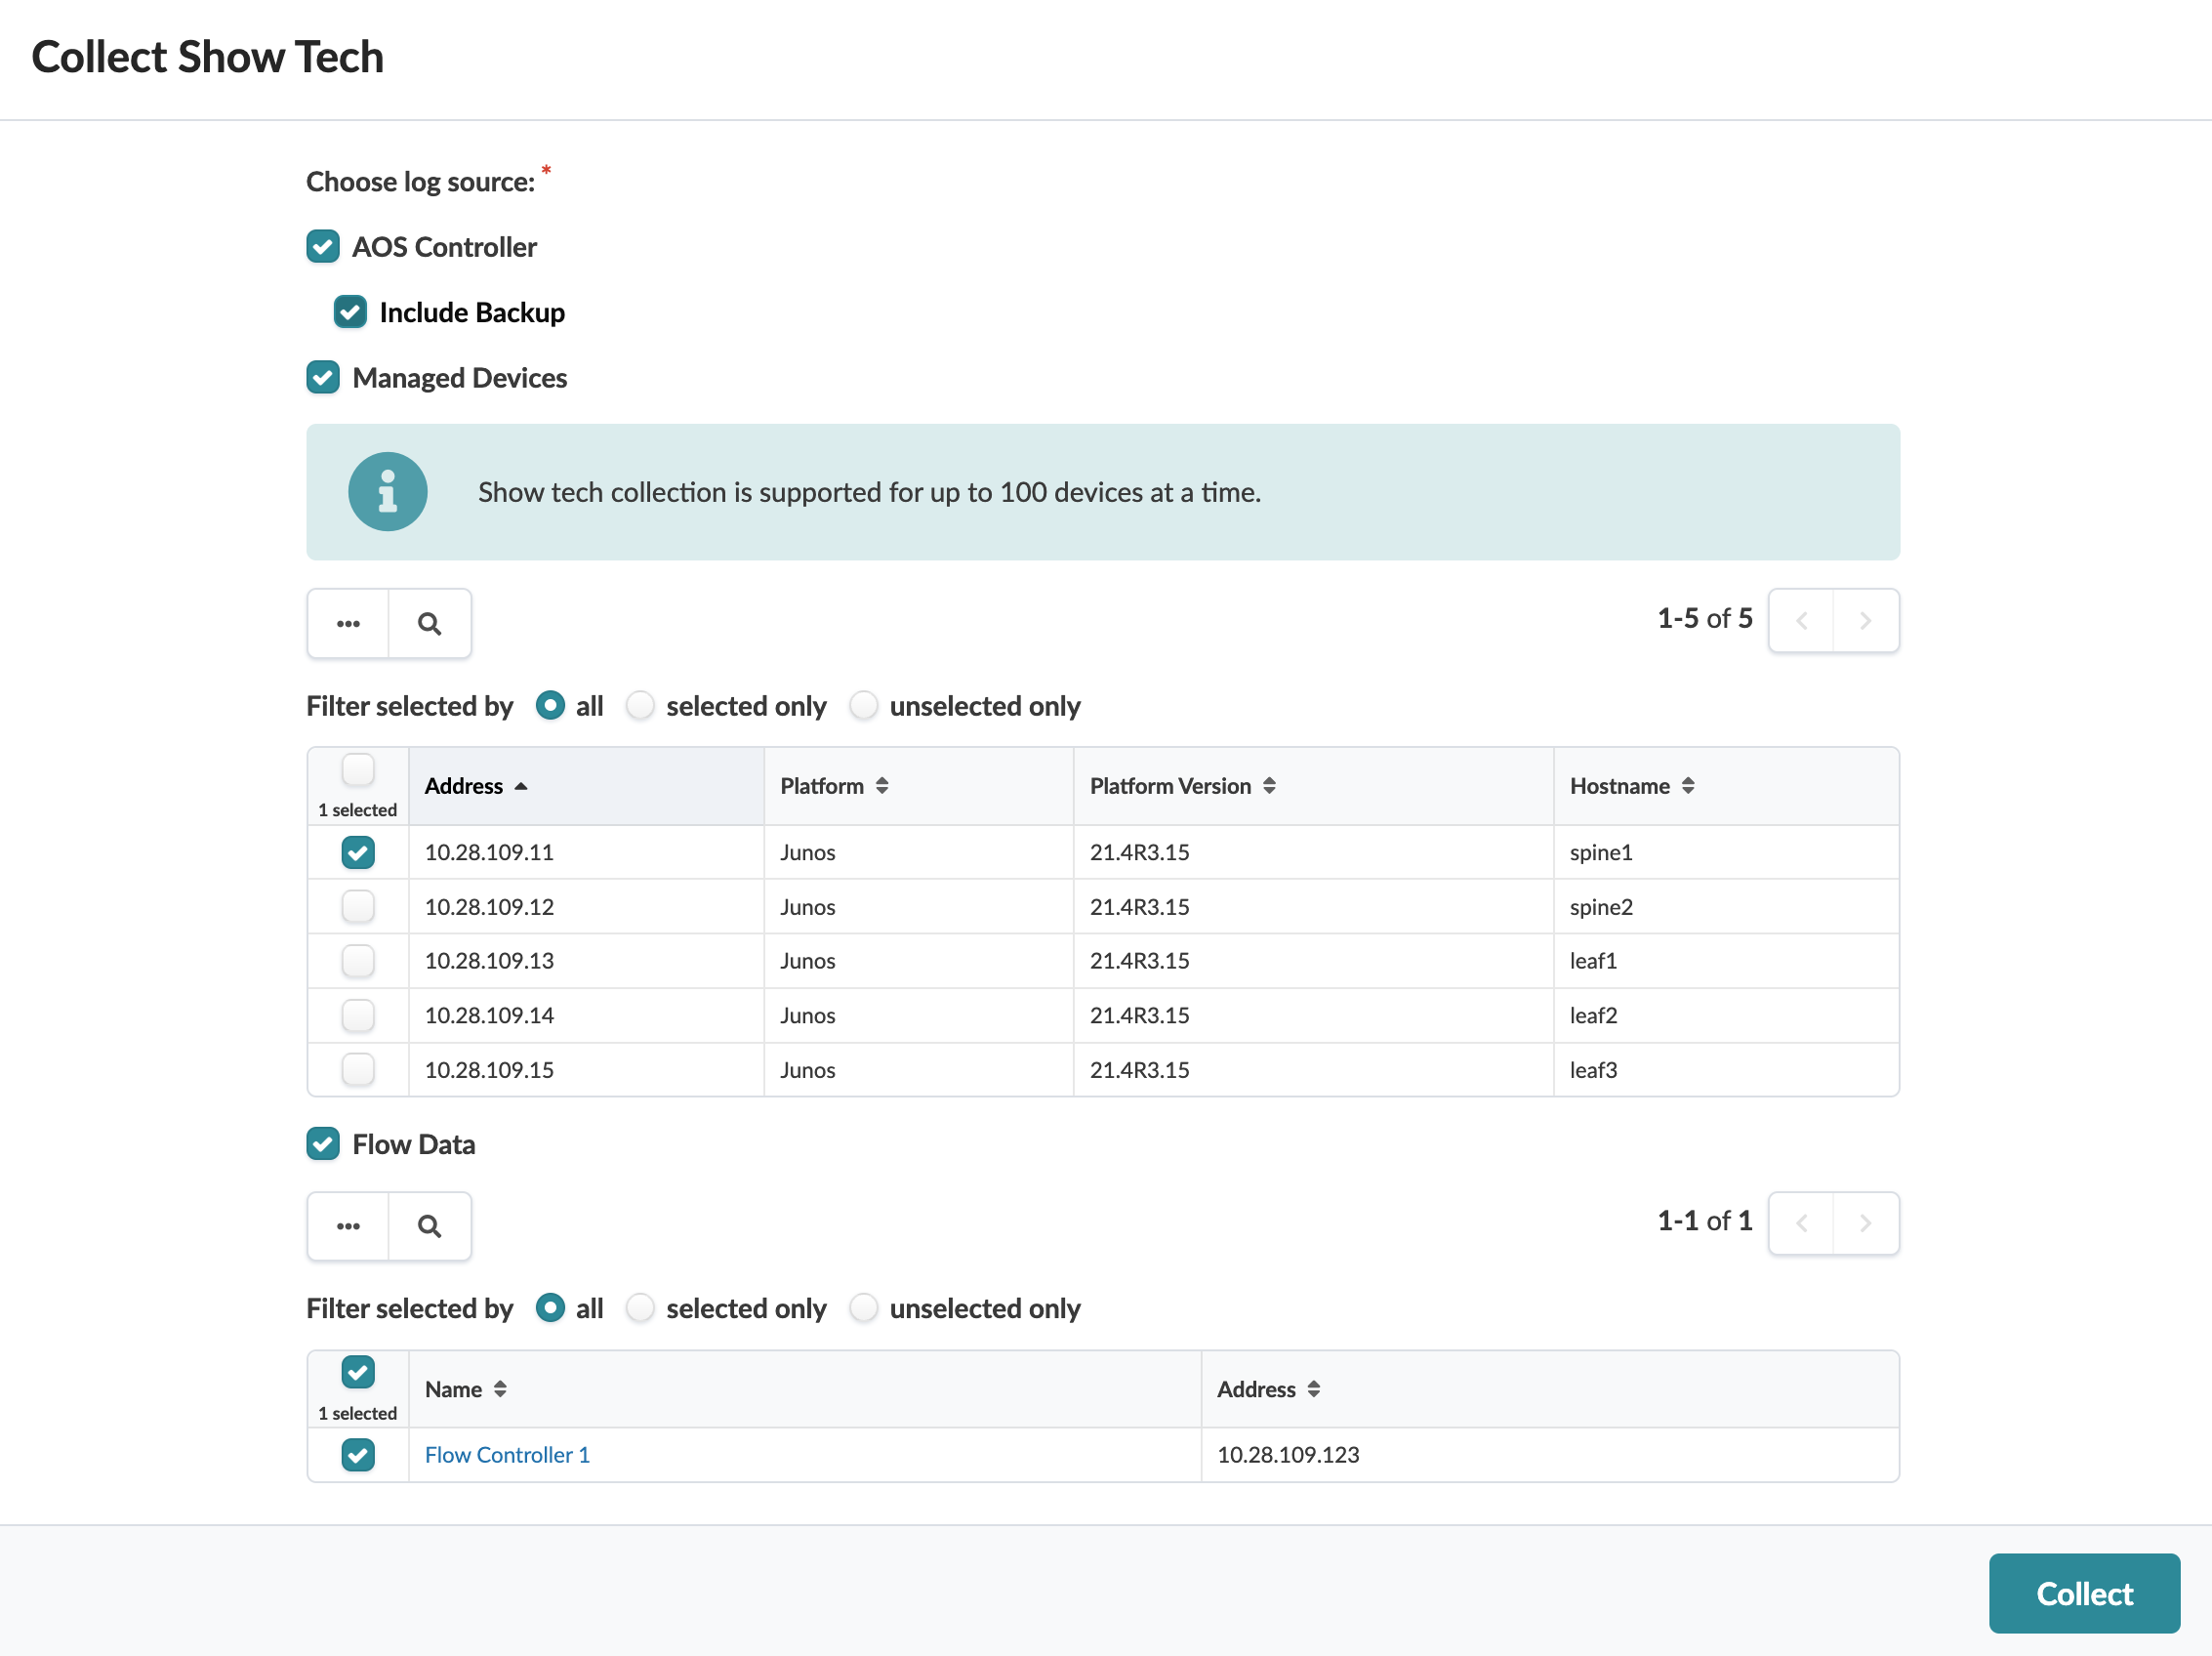Go to previous page of managed devices
This screenshot has width=2212, height=1656.
(1801, 621)
